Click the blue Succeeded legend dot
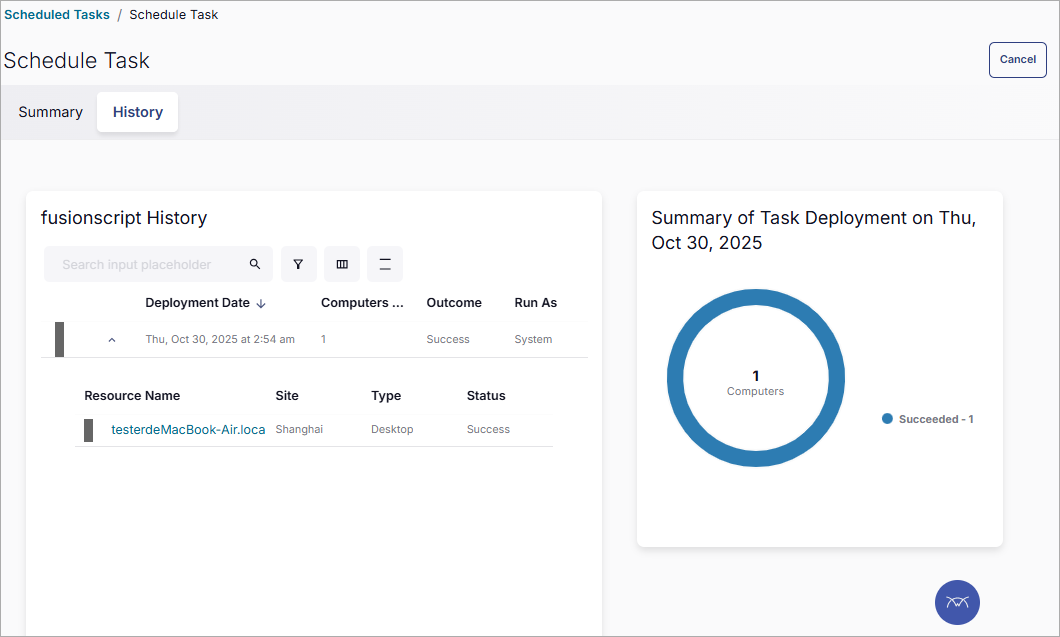The image size is (1060, 637). 886,418
